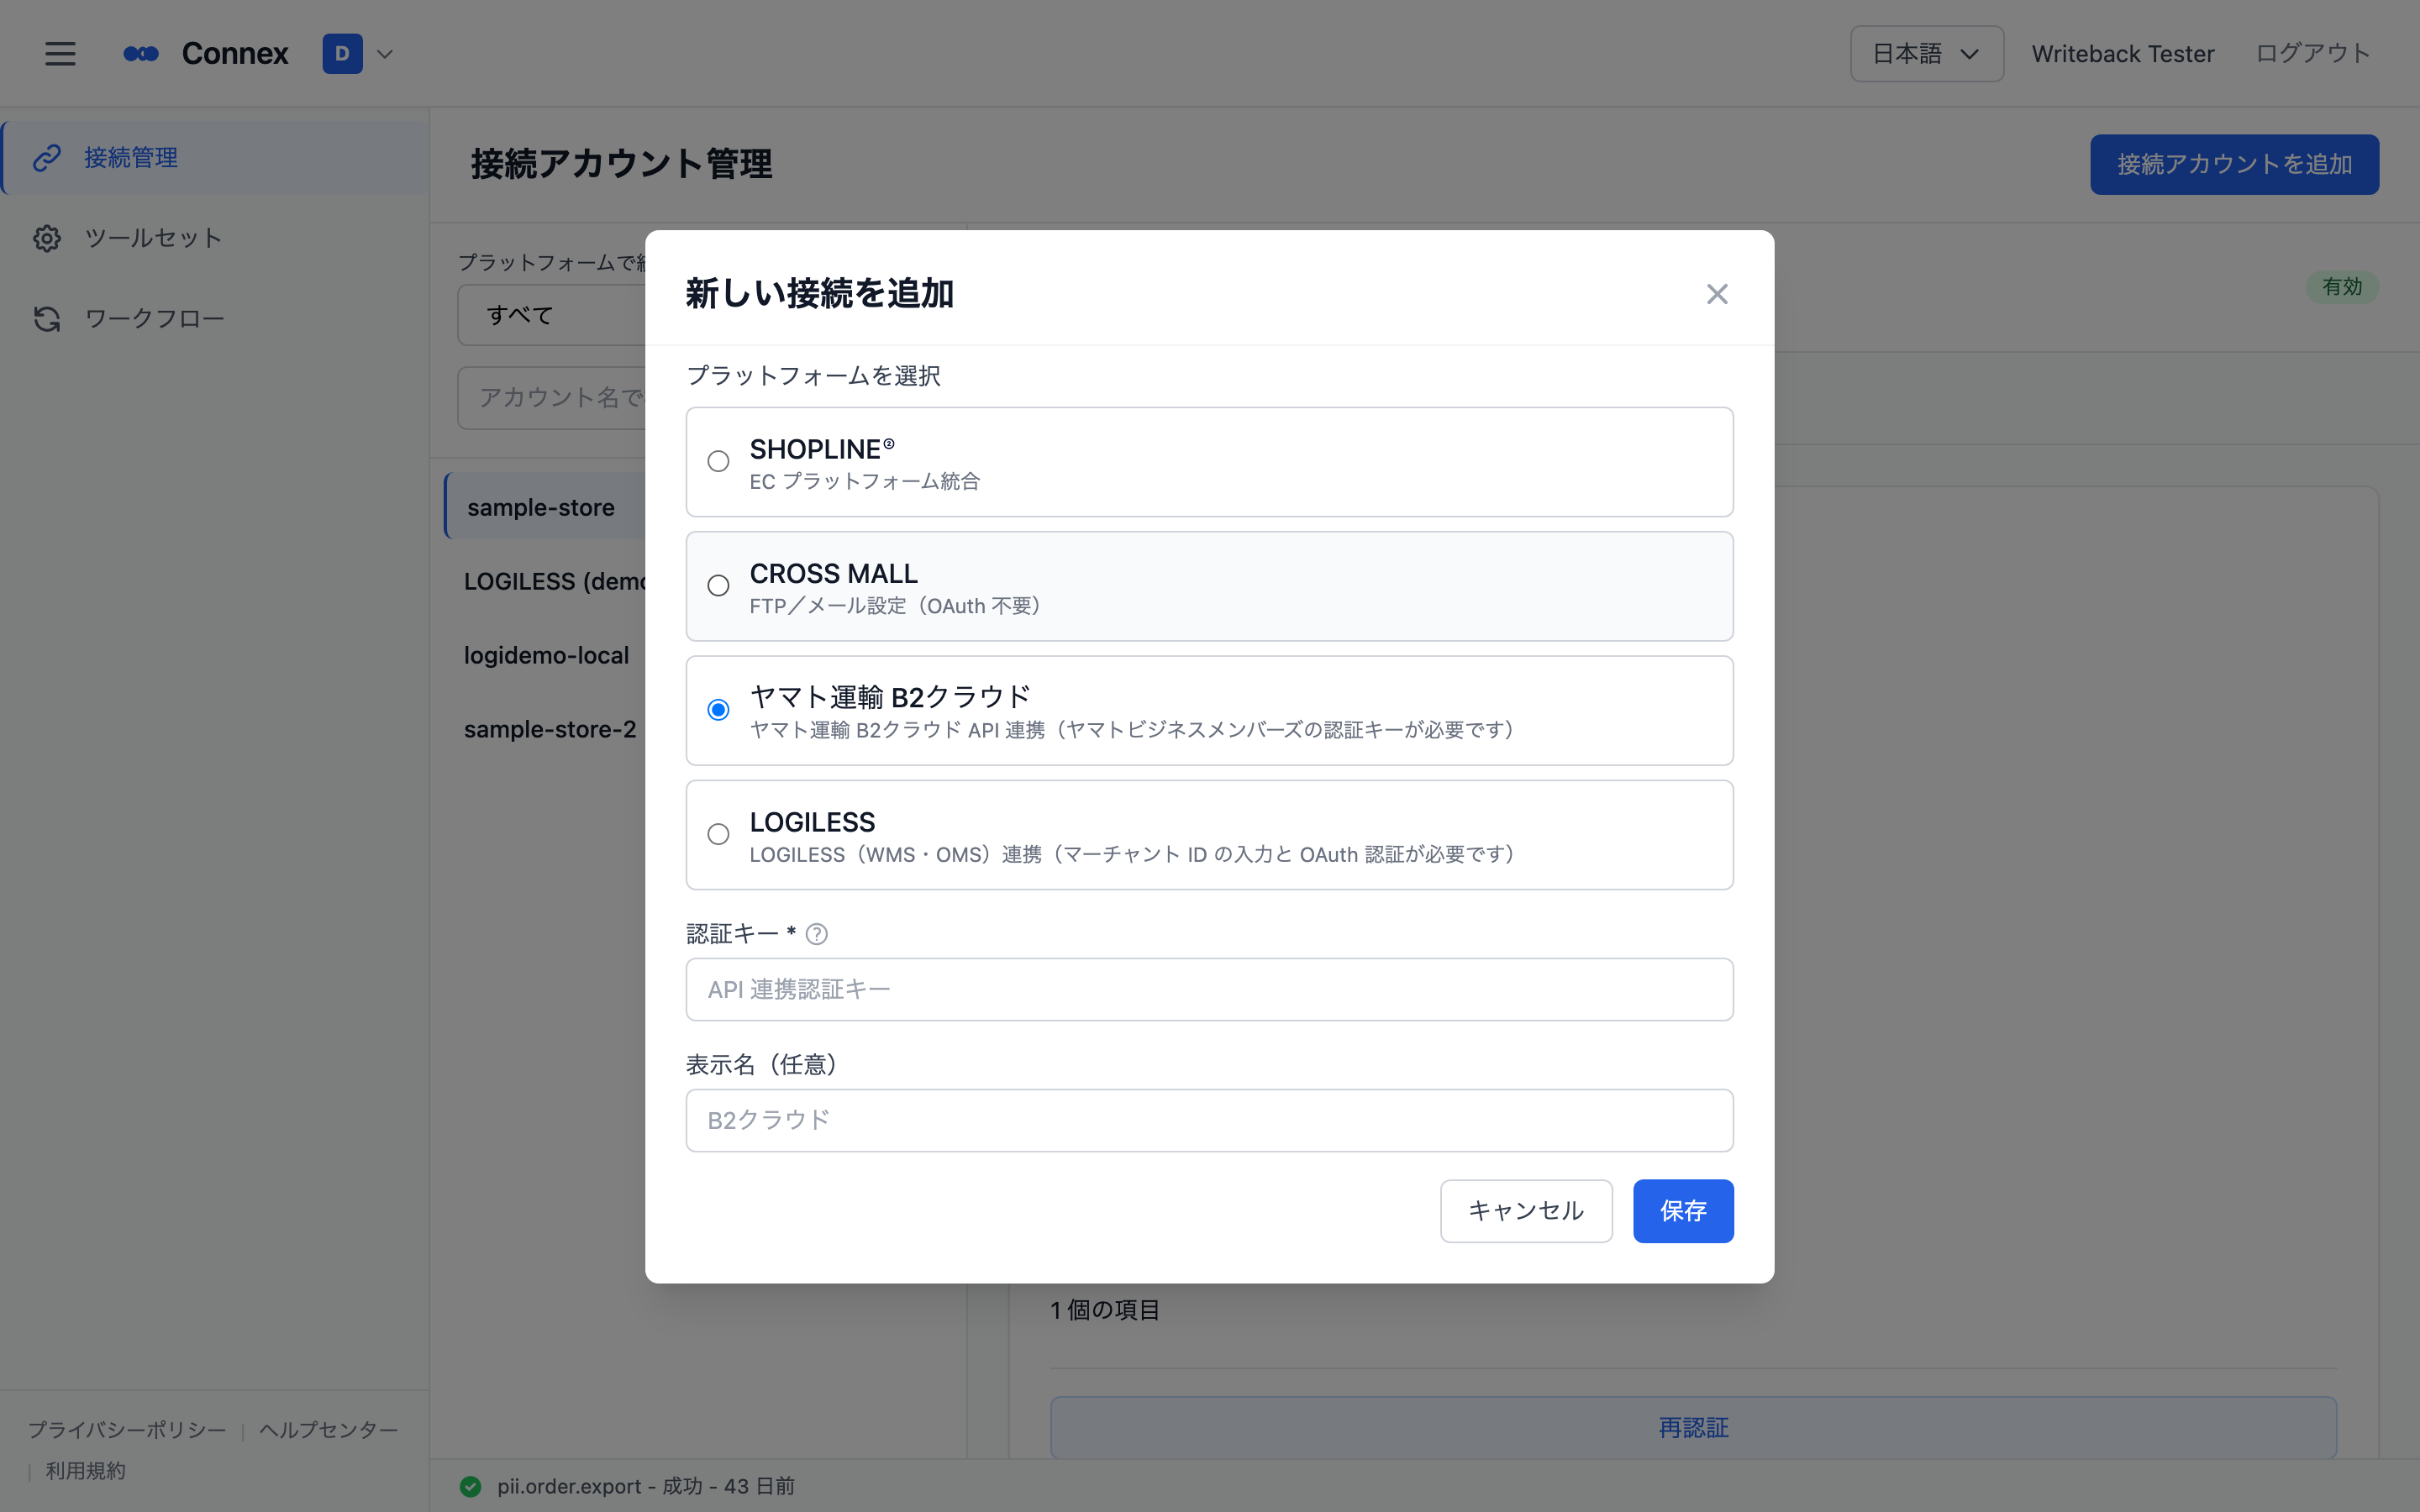2420x1512 pixels.
Task: Open 利用規約 link
Action: 86,1471
